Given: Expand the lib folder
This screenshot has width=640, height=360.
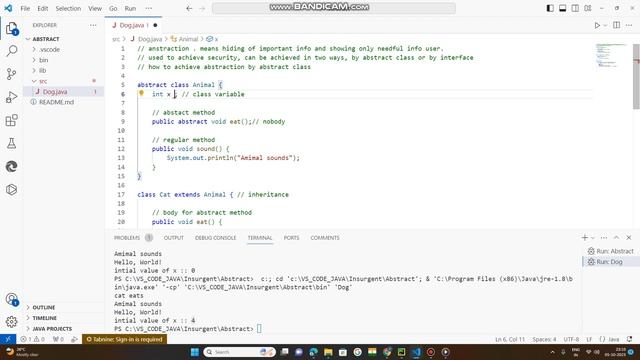Looking at the screenshot, I should pyautogui.click(x=64, y=71).
